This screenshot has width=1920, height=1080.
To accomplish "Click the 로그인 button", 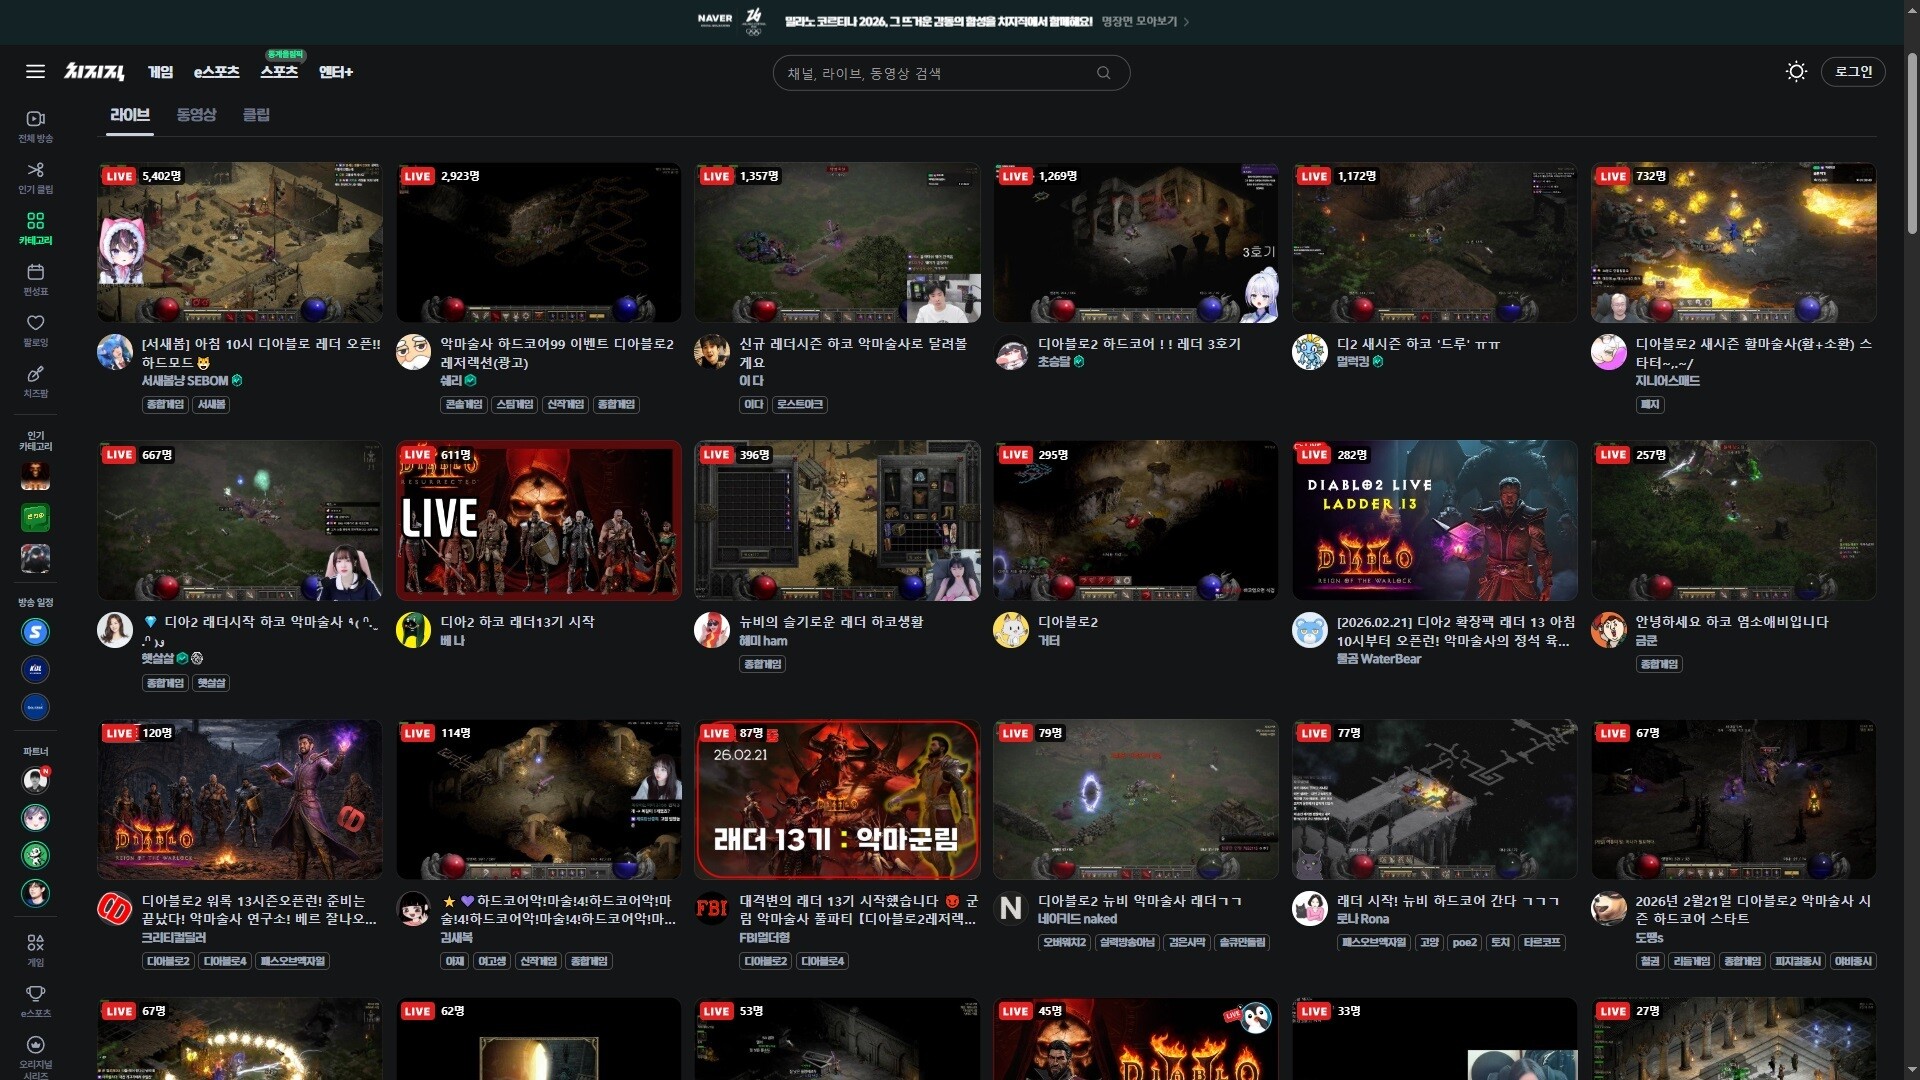I will pos(1852,71).
